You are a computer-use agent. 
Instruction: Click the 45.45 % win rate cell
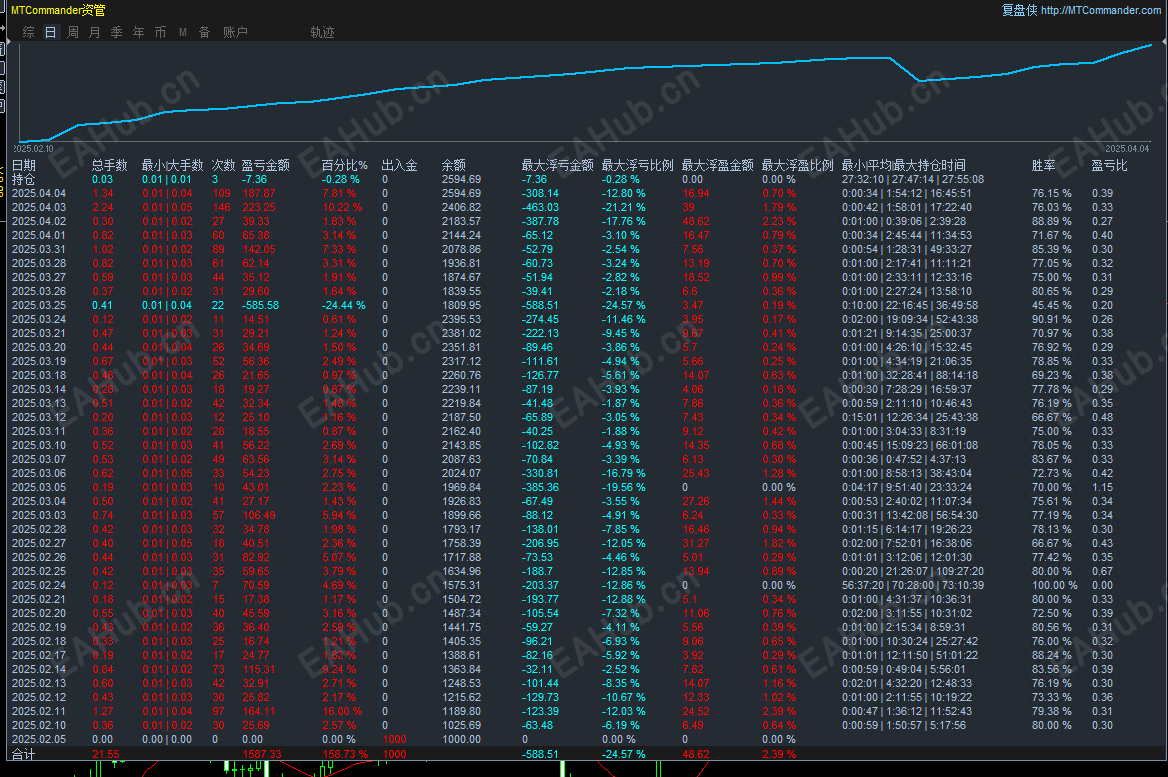[1051, 305]
